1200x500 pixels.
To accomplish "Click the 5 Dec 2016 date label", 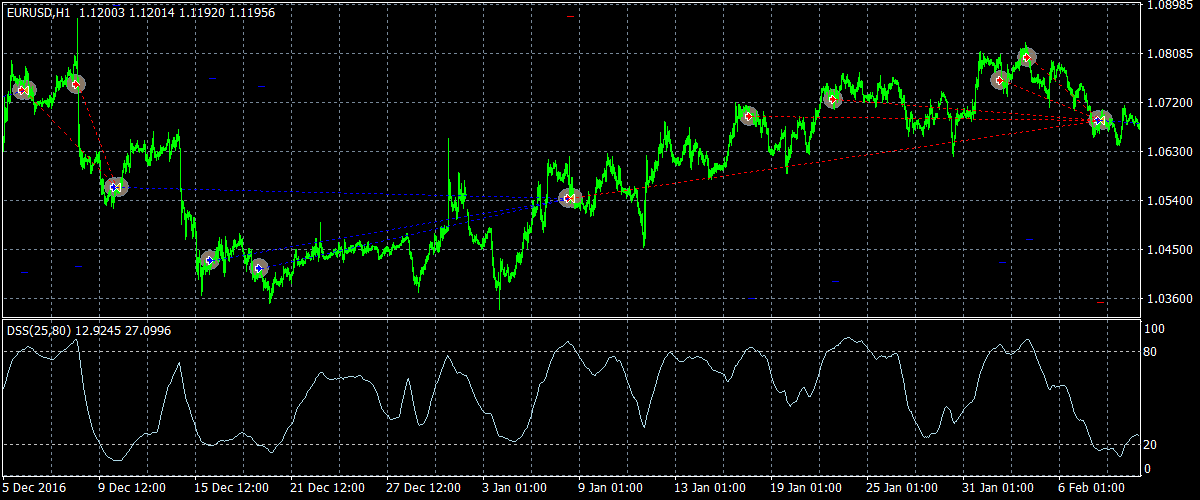I will pyautogui.click(x=33, y=488).
